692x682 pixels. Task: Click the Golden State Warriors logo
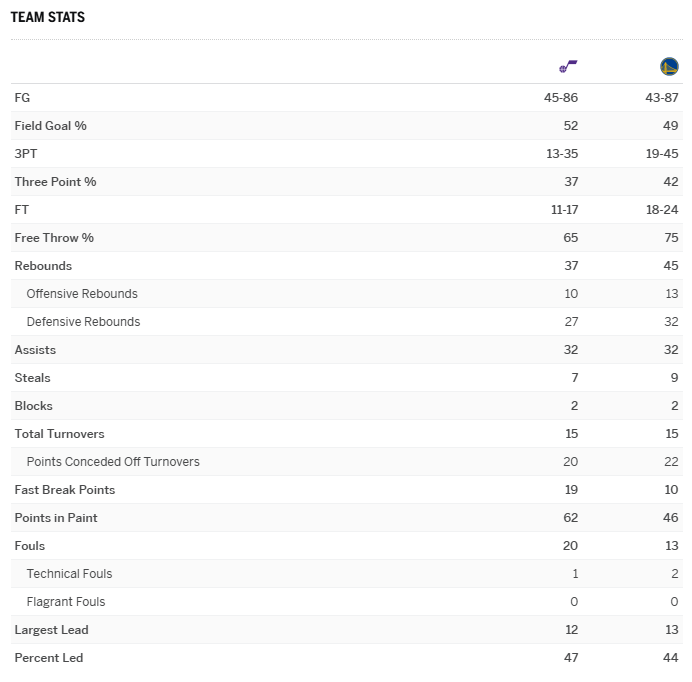[x=669, y=67]
